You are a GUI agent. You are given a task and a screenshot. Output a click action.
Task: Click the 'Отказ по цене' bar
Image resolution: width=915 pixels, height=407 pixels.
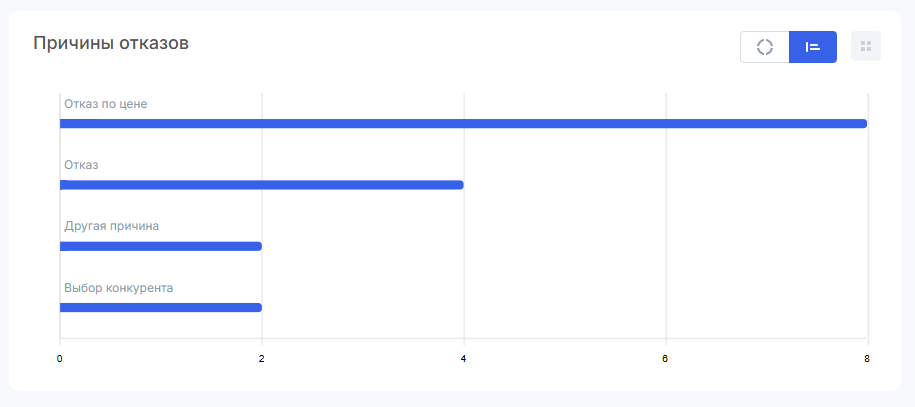click(x=463, y=124)
